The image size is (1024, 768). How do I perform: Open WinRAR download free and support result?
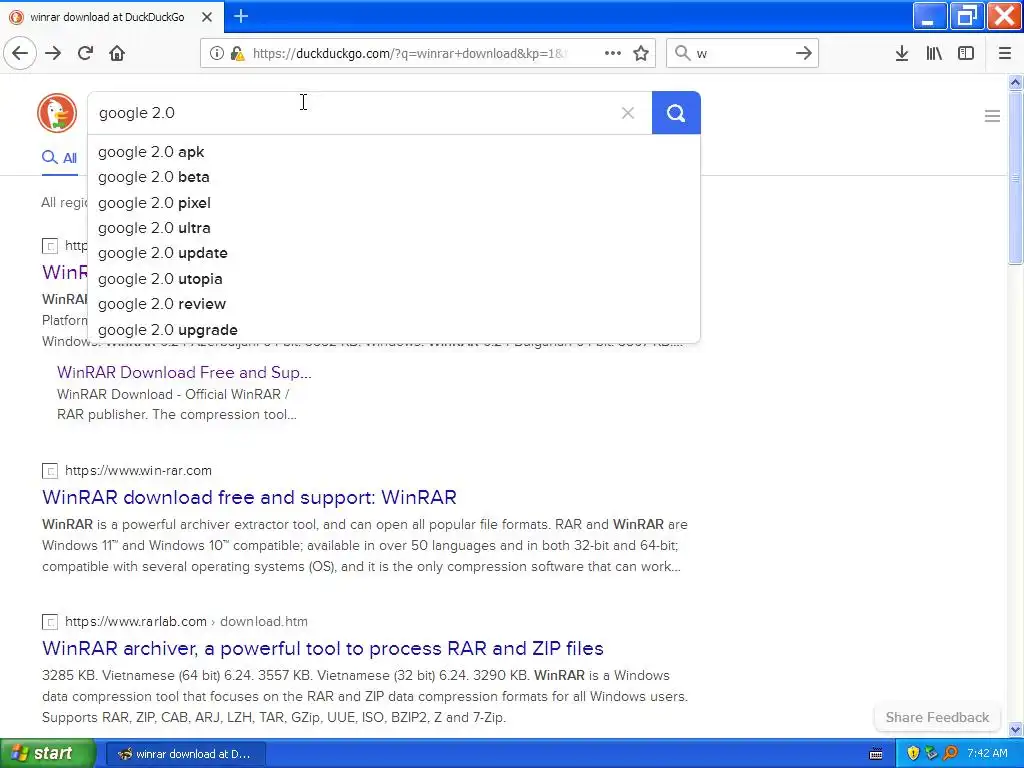(249, 498)
